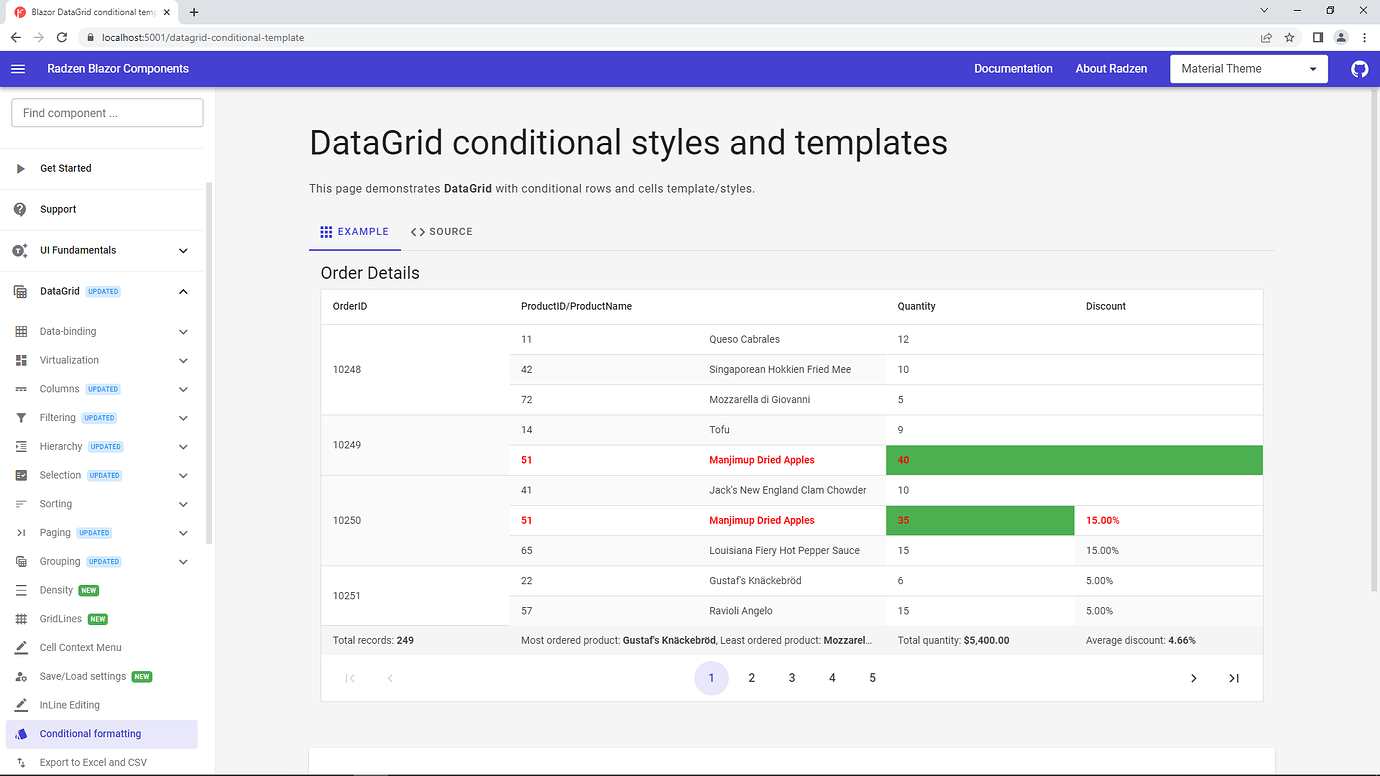Click the Conditional formatting paint icon
The width and height of the screenshot is (1380, 776).
point(21,734)
